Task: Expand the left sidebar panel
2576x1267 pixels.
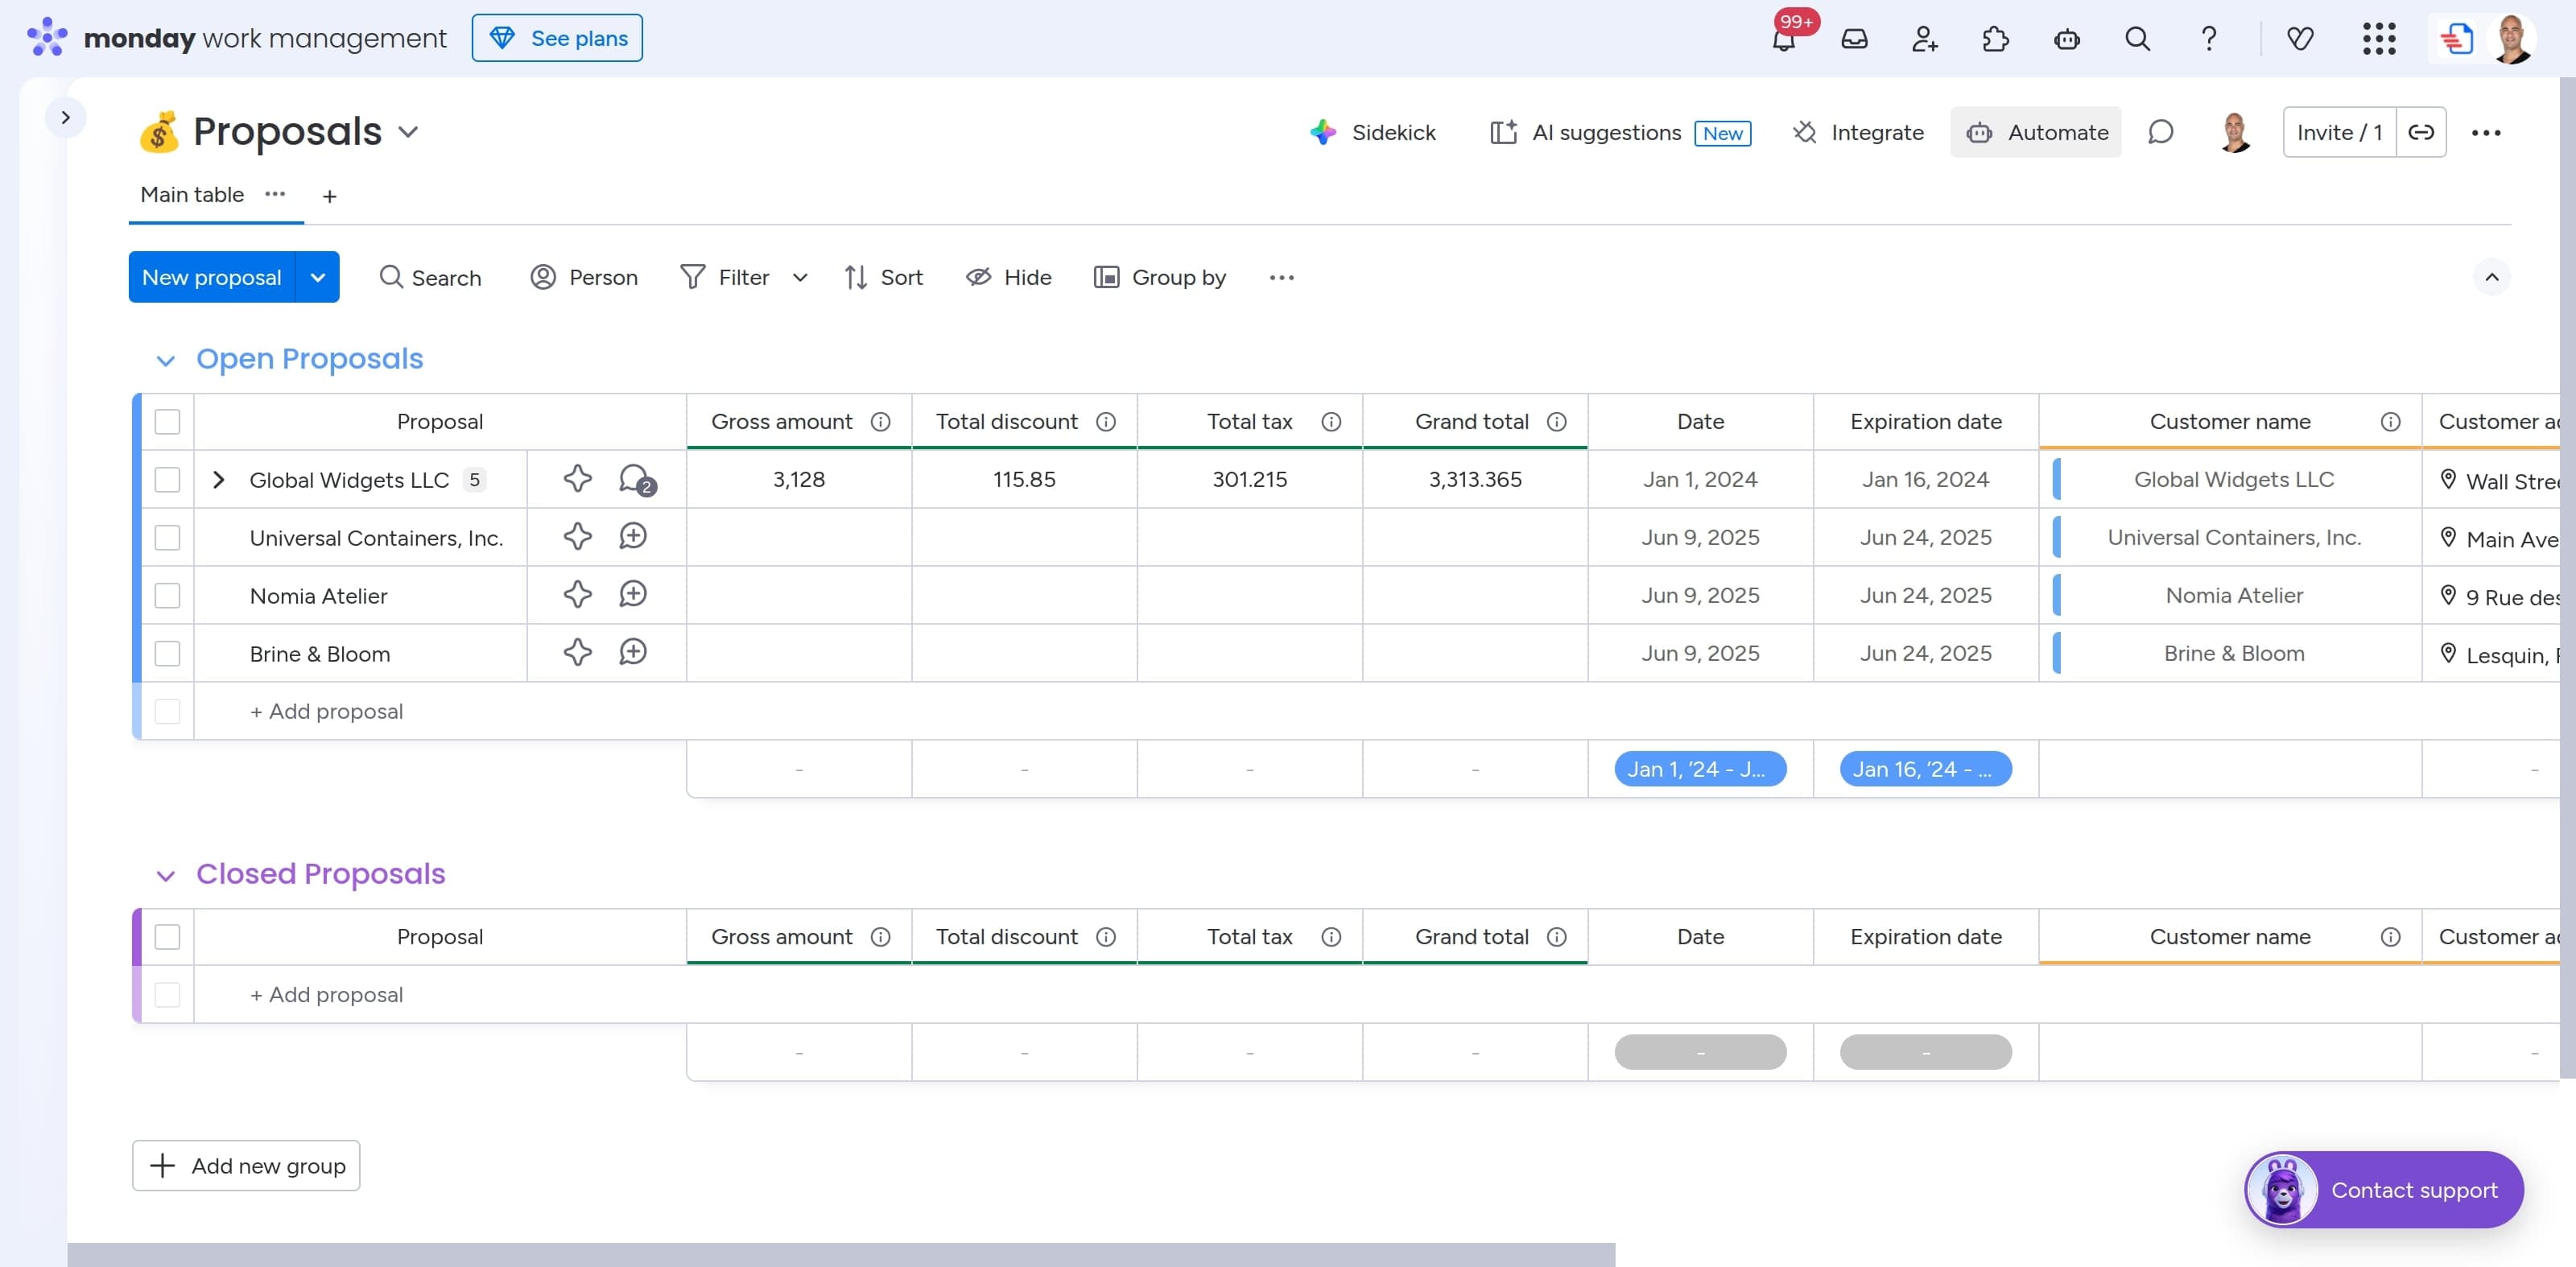Action: [x=66, y=117]
